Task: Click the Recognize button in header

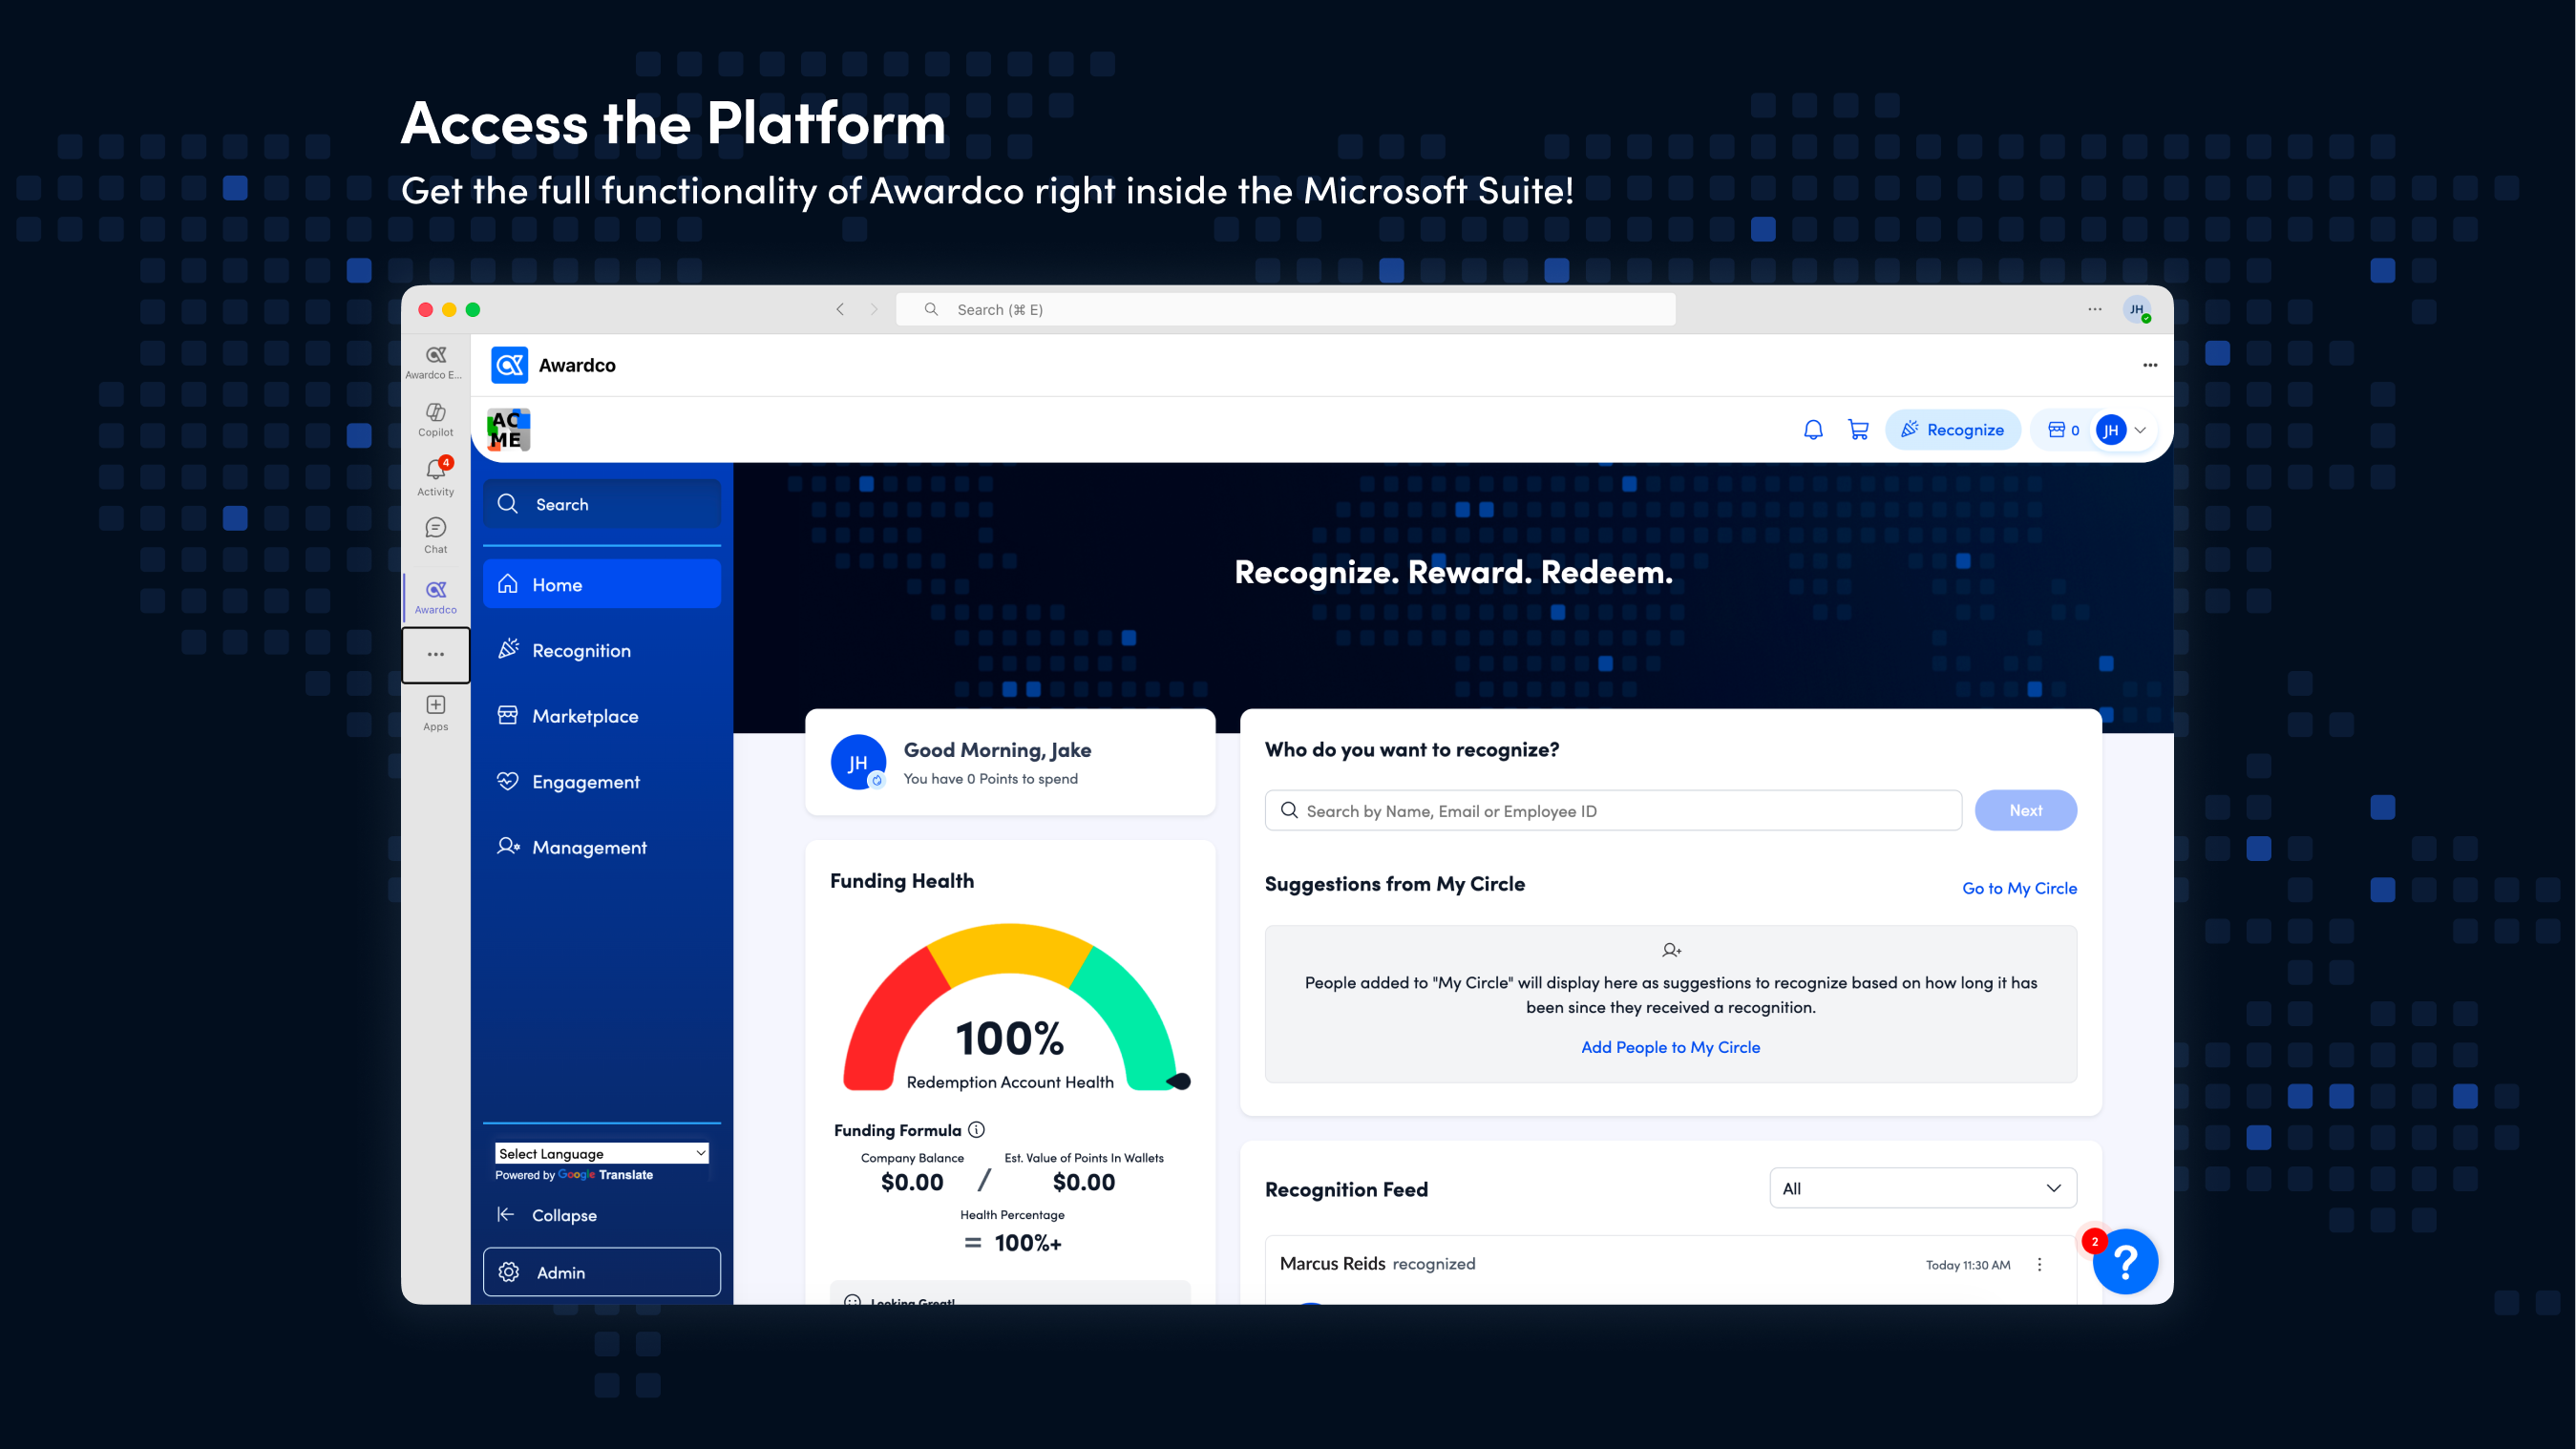Action: click(1952, 430)
